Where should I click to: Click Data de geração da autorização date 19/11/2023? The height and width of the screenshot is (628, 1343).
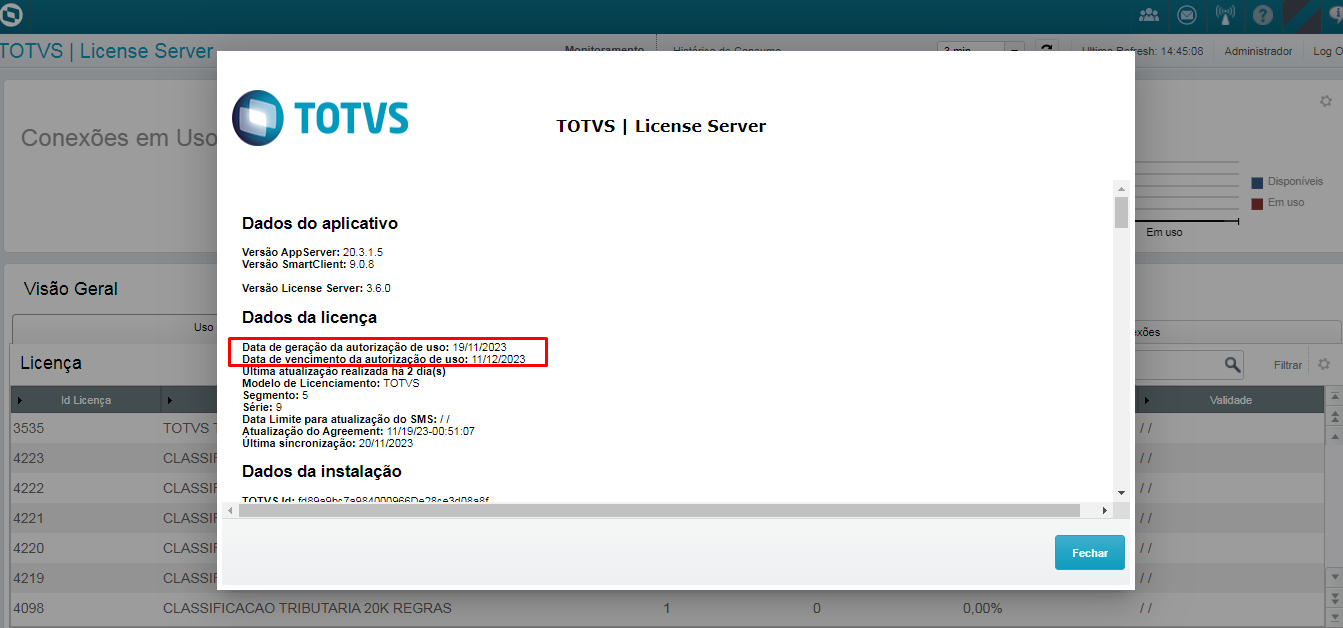tap(479, 347)
